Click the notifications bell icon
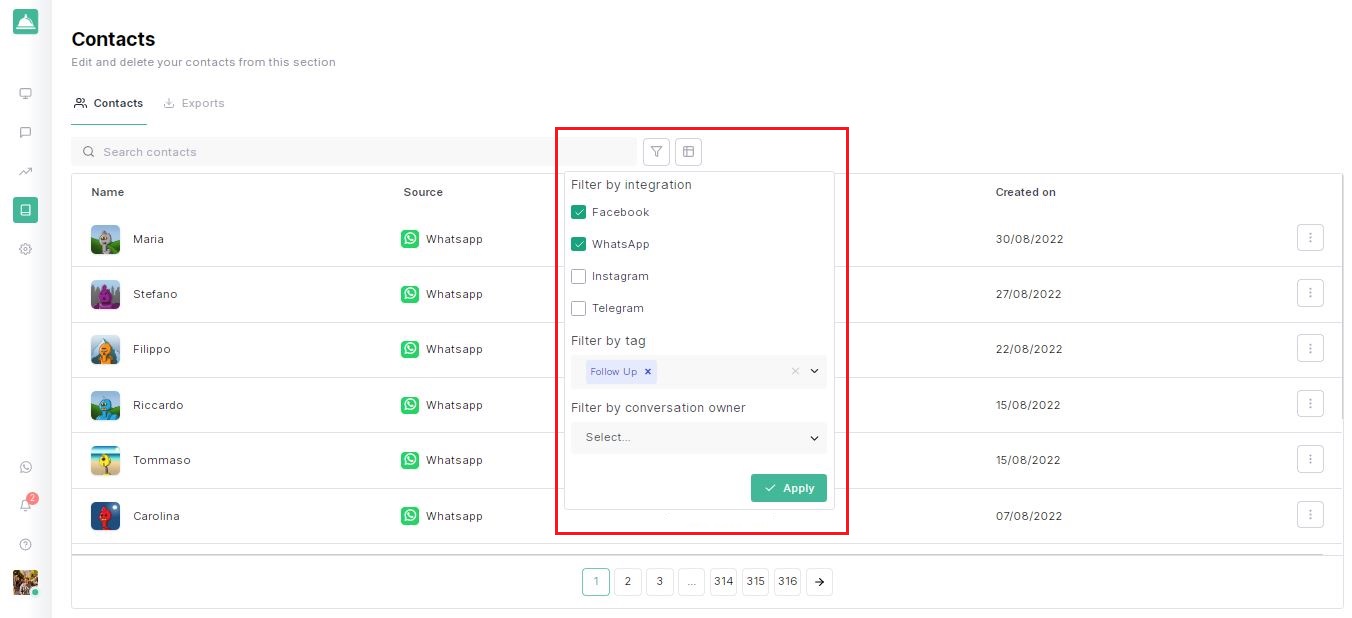 pos(26,506)
